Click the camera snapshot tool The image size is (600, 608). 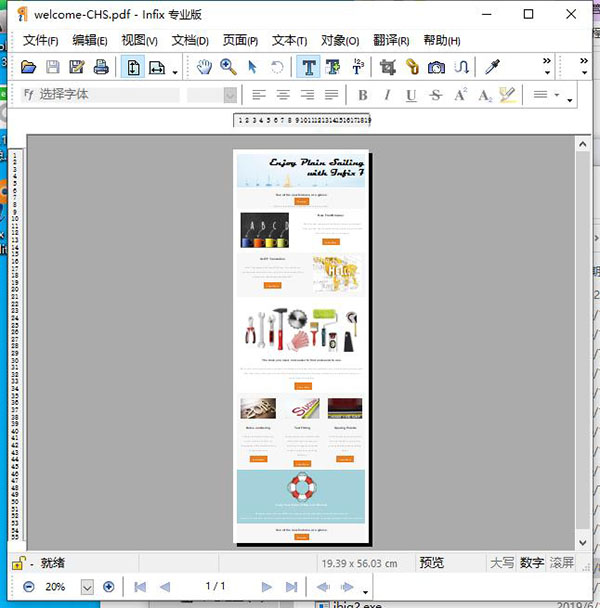pos(436,67)
